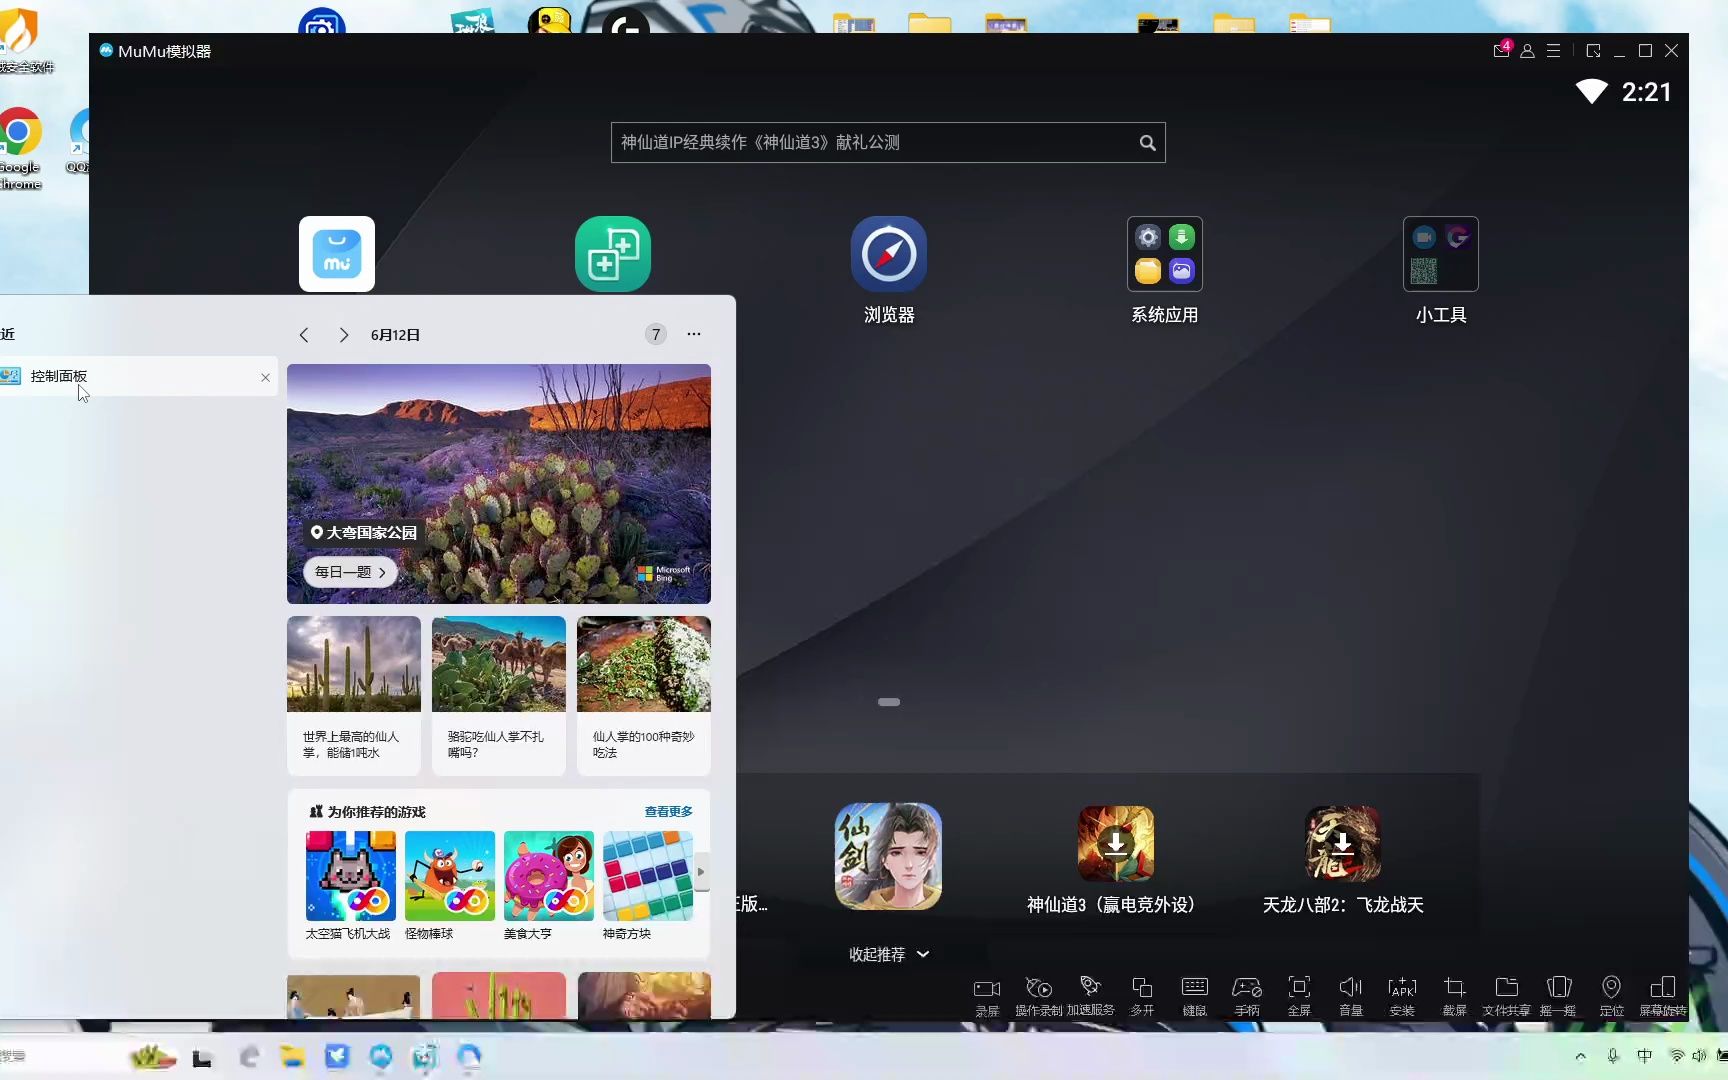1728x1080 pixels.
Task: Go to next item in widget panel
Action: click(x=343, y=335)
